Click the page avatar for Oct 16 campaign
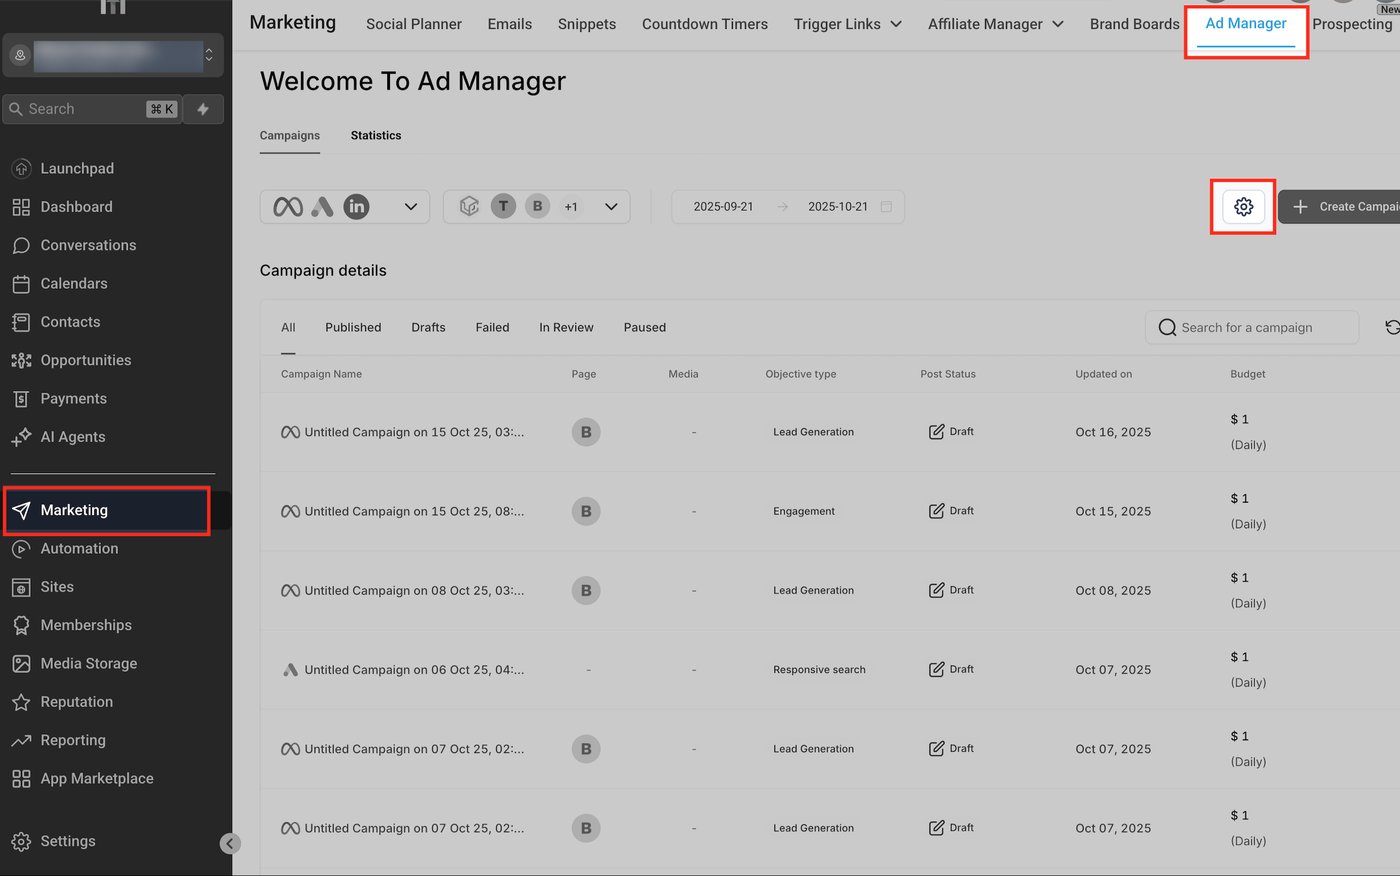This screenshot has width=1400, height=876. click(586, 432)
